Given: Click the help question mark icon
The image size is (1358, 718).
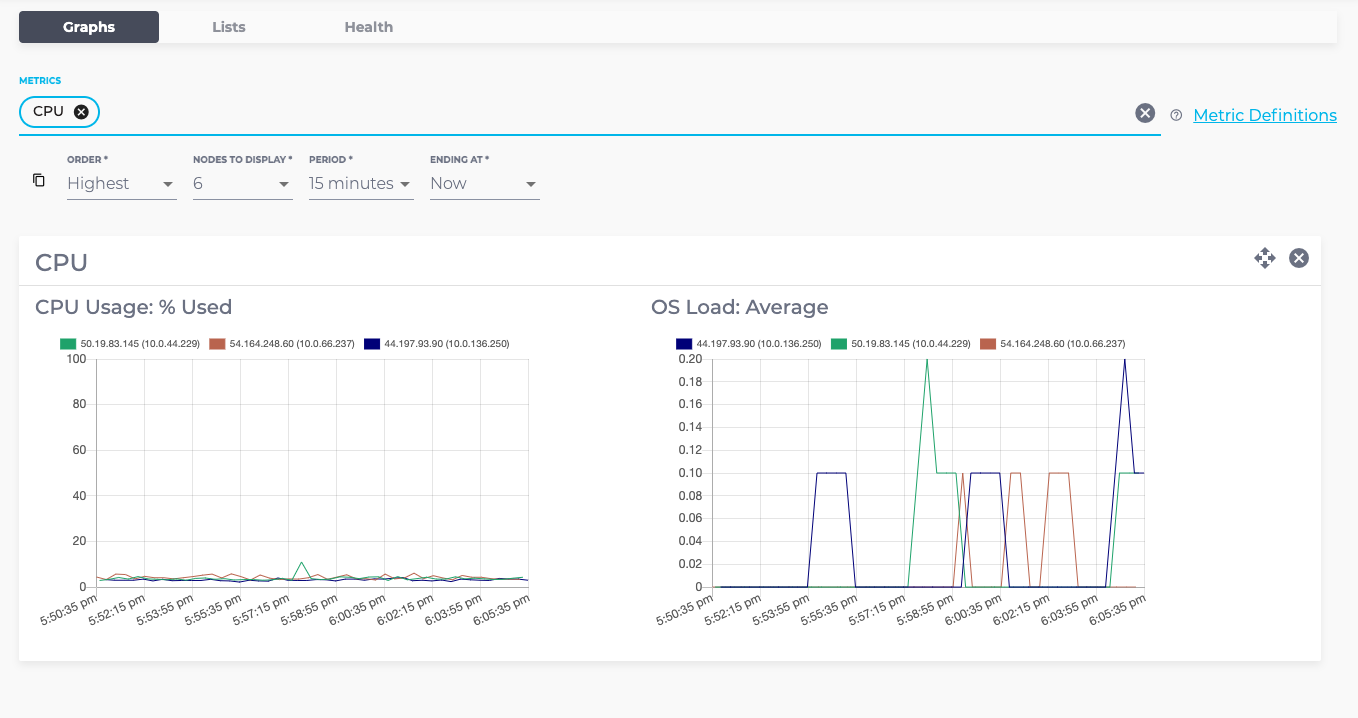Looking at the screenshot, I should 1175,115.
